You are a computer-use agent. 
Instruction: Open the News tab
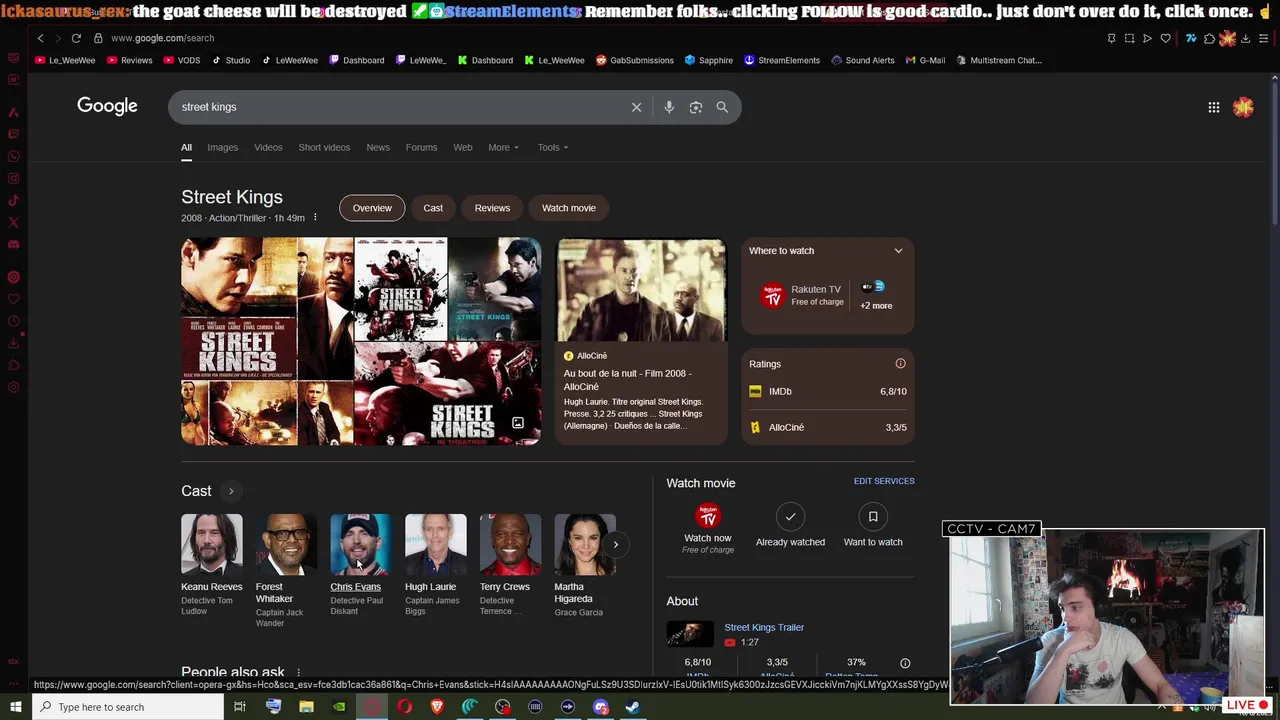(378, 147)
